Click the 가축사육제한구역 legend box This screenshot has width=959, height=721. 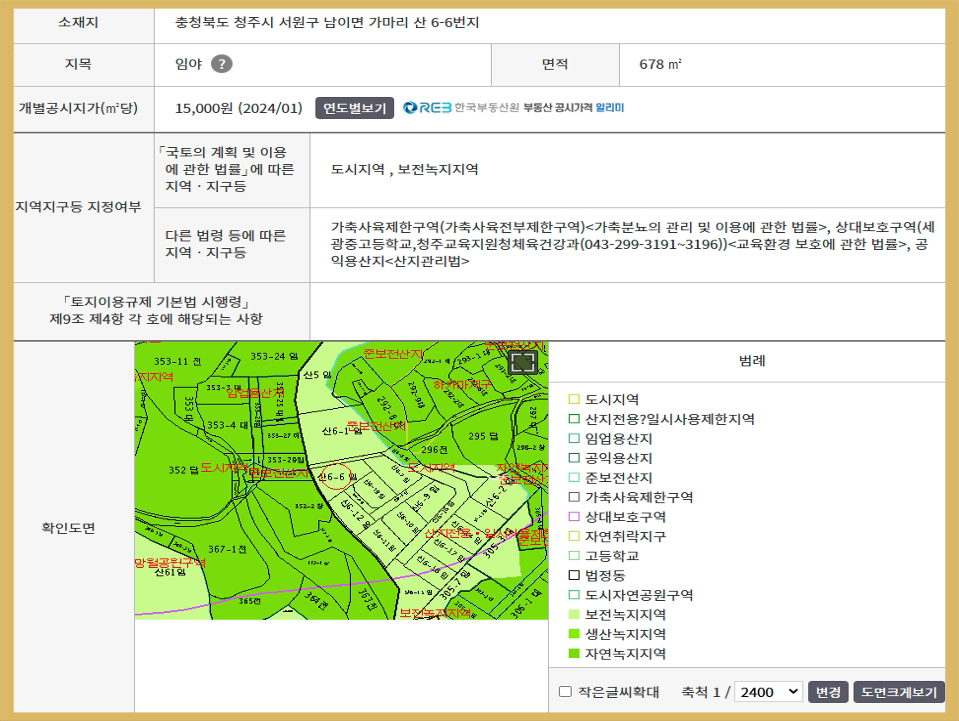(574, 497)
